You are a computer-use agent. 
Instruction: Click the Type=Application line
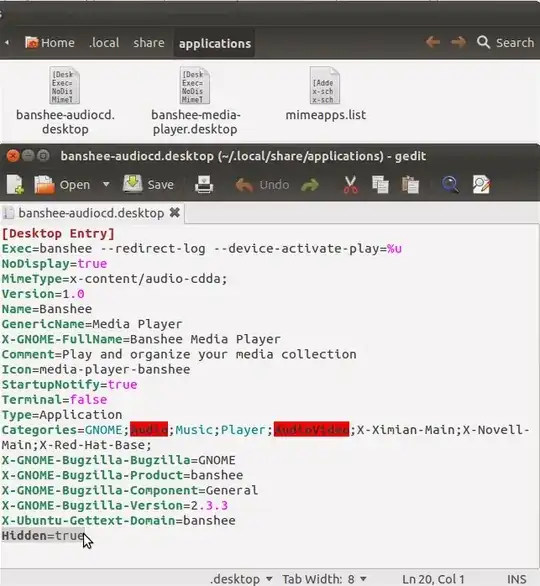62,415
